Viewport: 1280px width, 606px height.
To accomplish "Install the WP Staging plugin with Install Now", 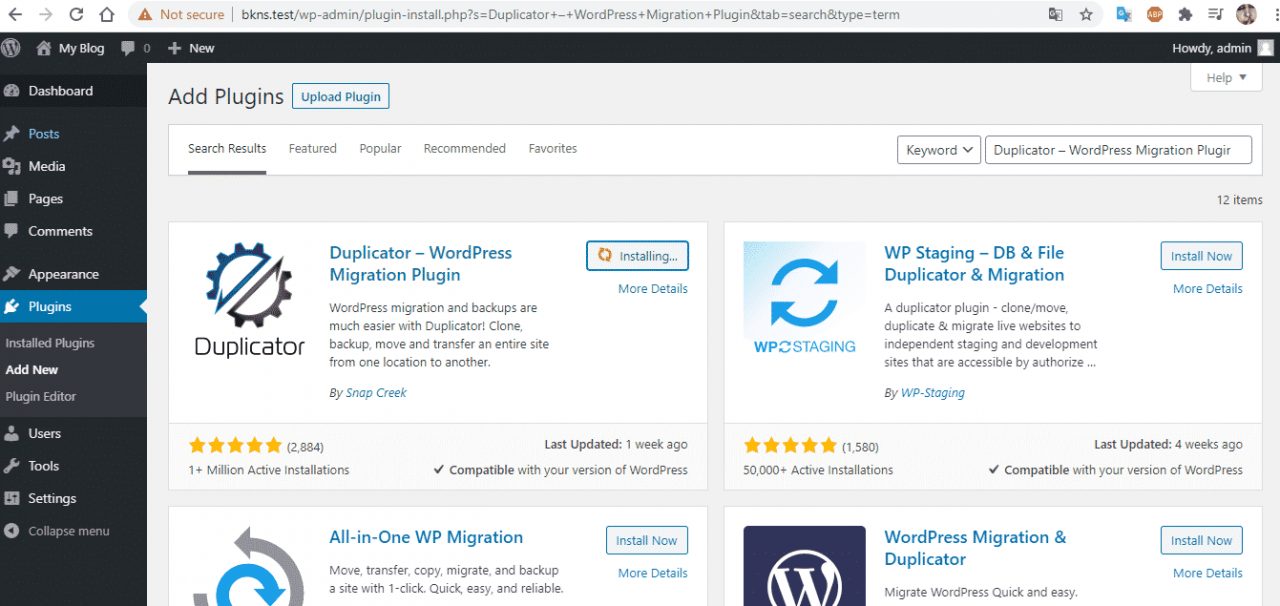I will (x=1201, y=256).
